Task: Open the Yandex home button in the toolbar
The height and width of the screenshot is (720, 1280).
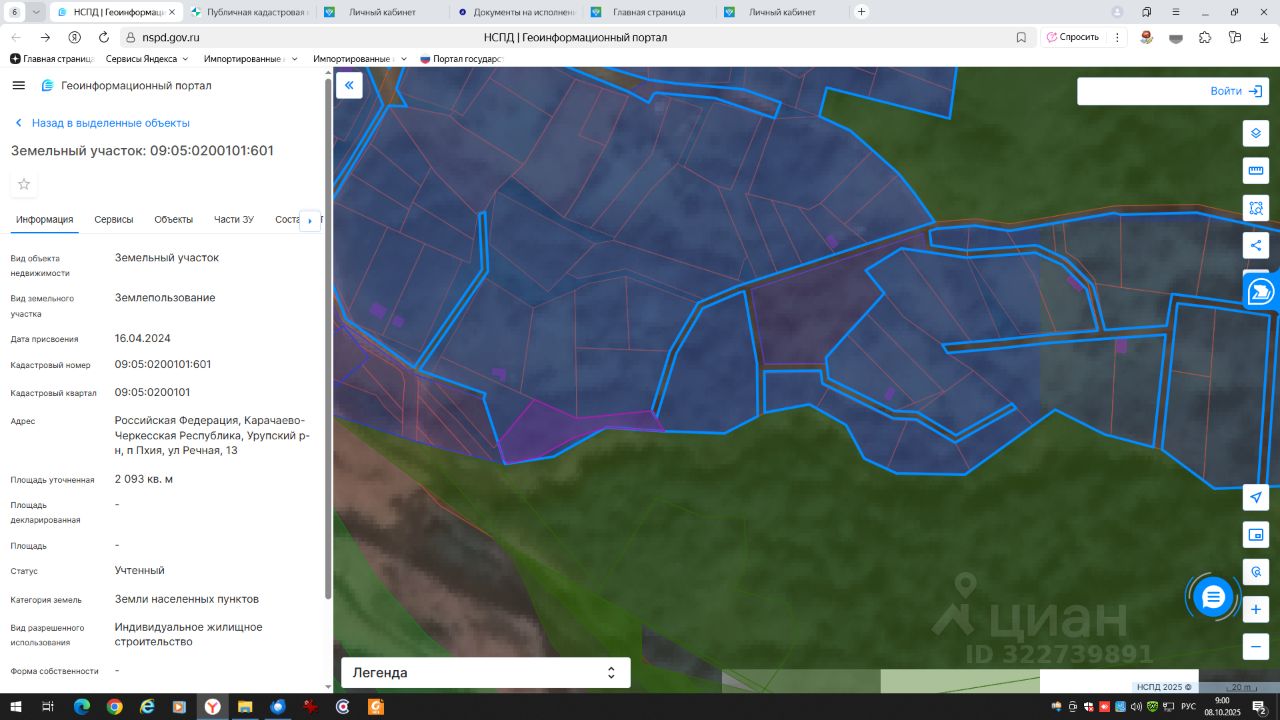Action: [x=74, y=37]
